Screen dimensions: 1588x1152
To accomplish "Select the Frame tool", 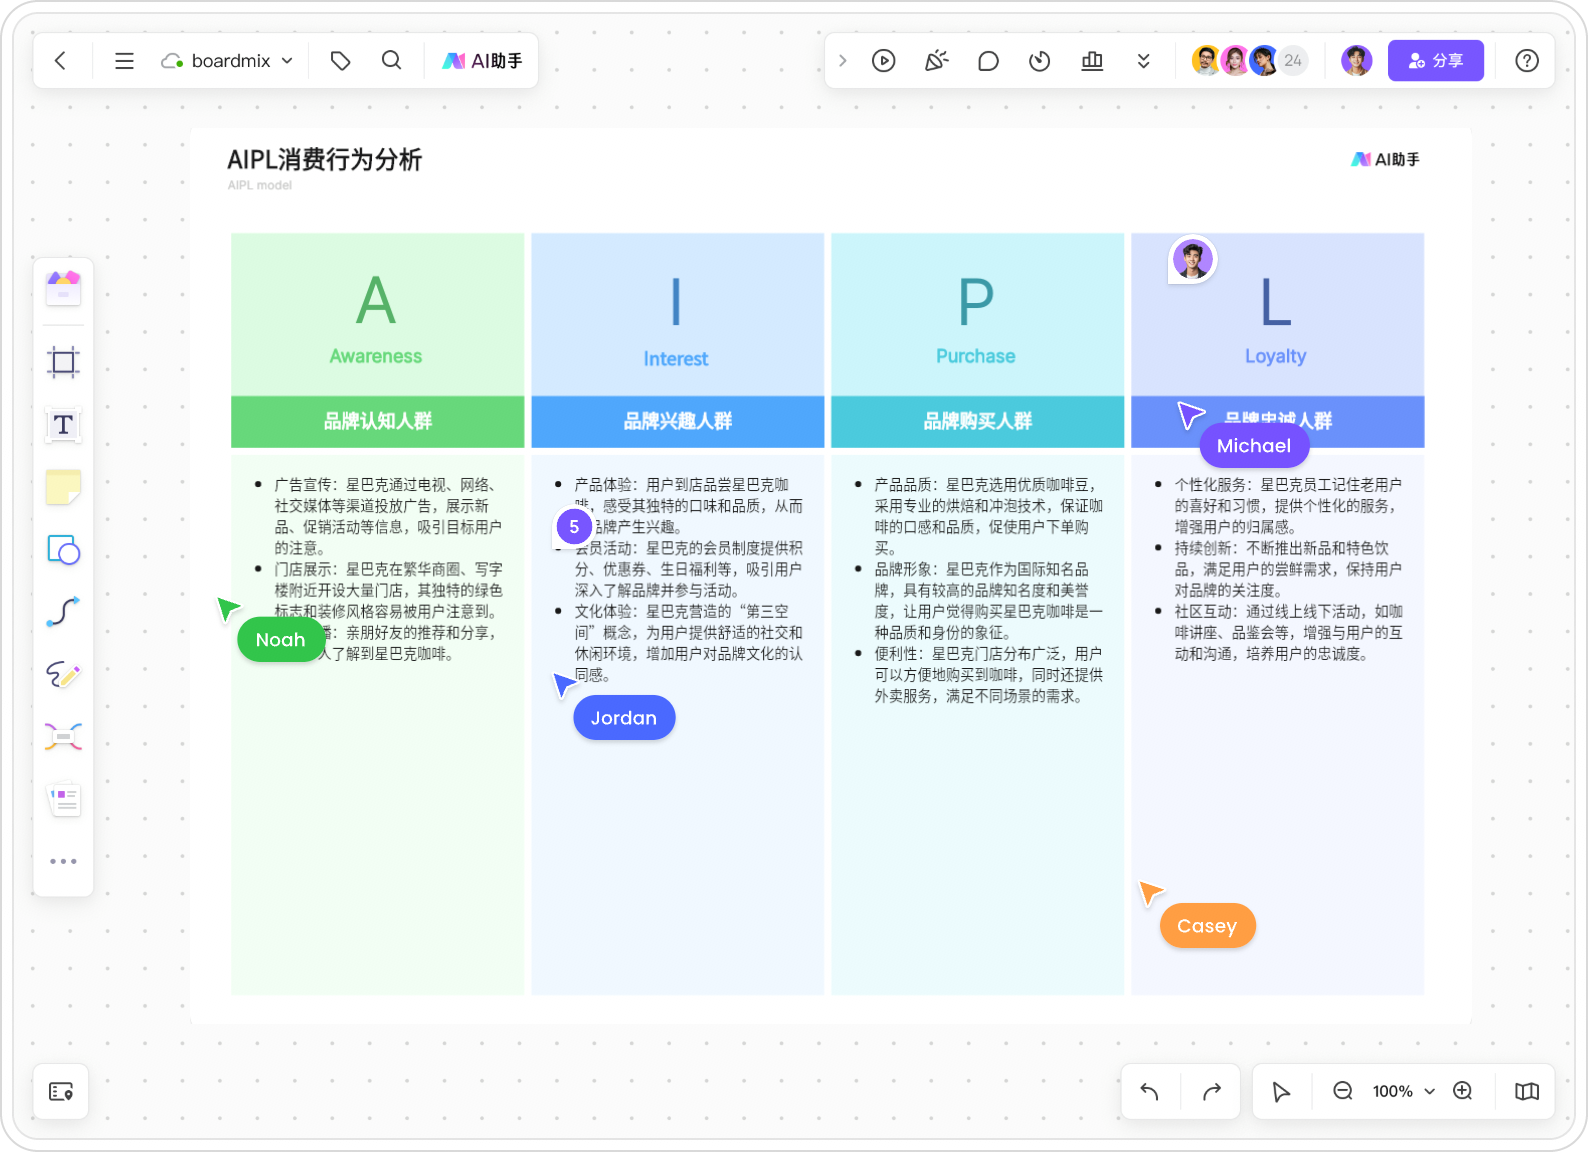I will coord(63,362).
